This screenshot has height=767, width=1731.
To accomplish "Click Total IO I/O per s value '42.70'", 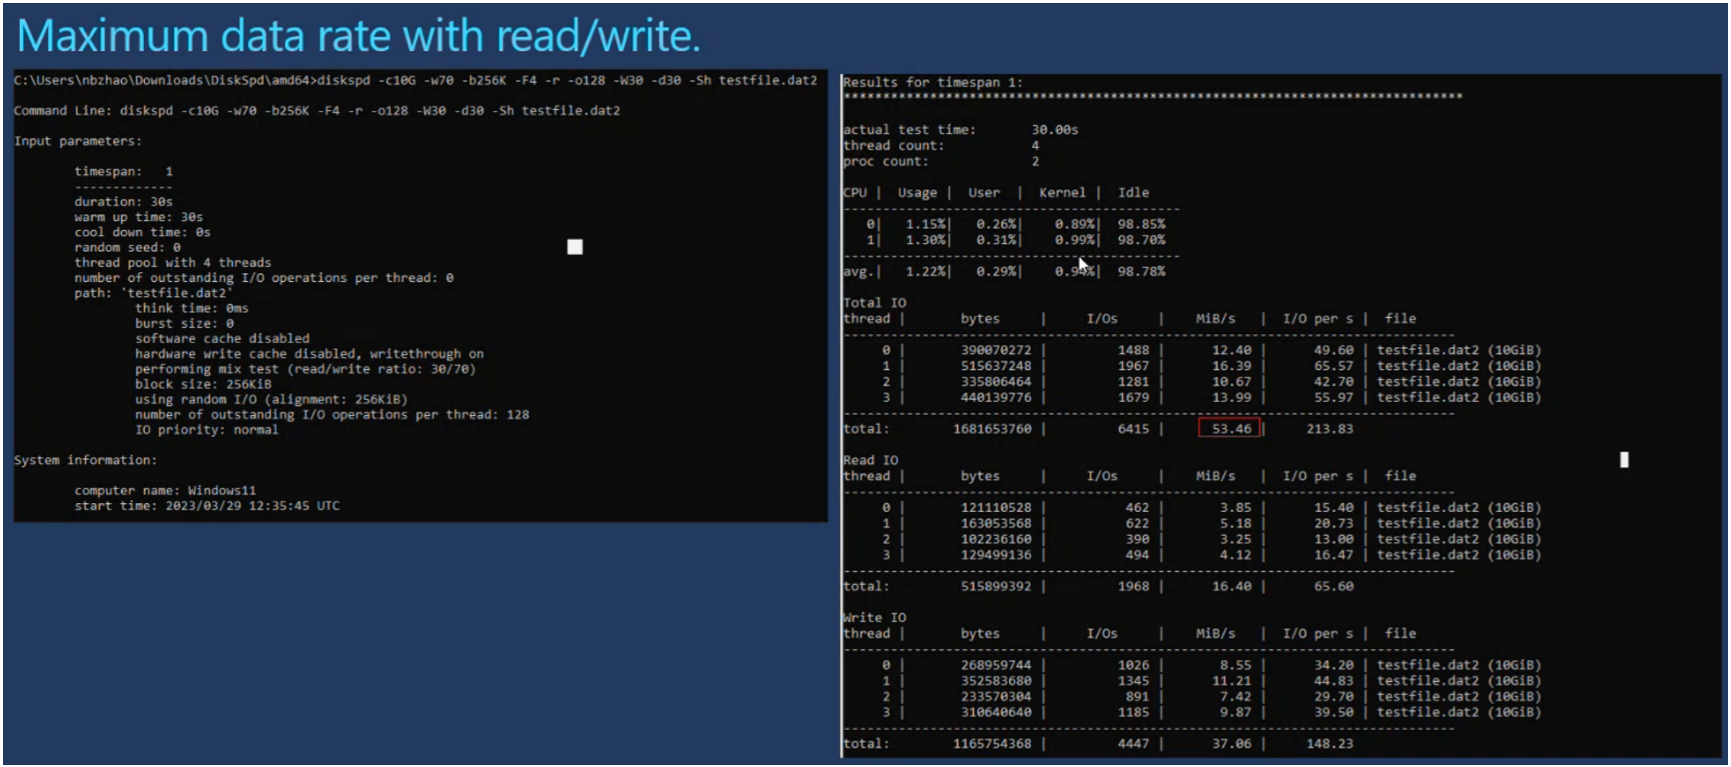I will 1333,382.
